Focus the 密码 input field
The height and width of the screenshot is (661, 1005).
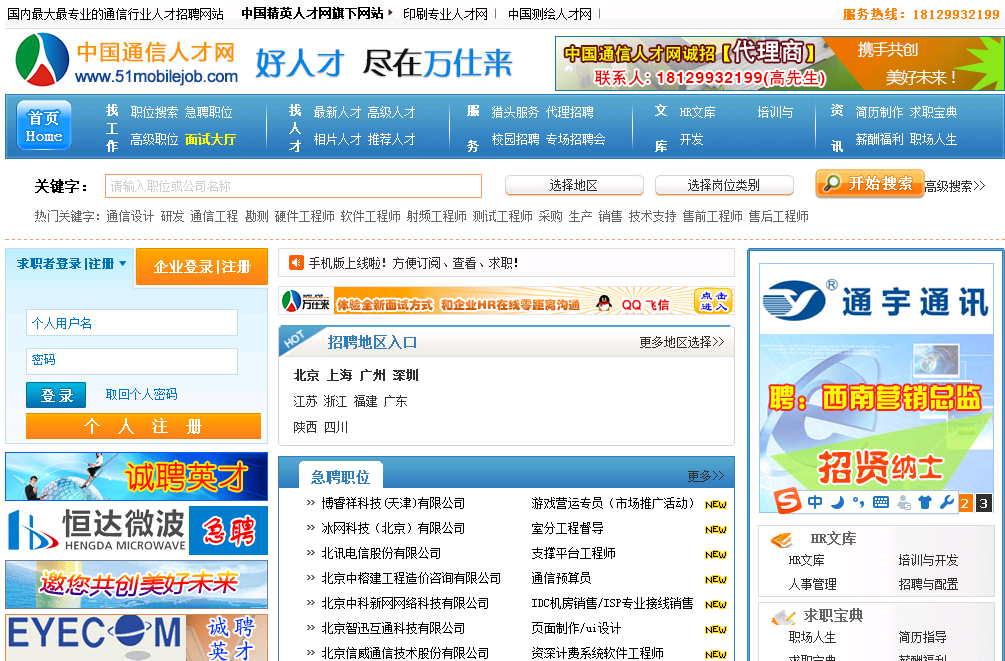click(x=132, y=361)
